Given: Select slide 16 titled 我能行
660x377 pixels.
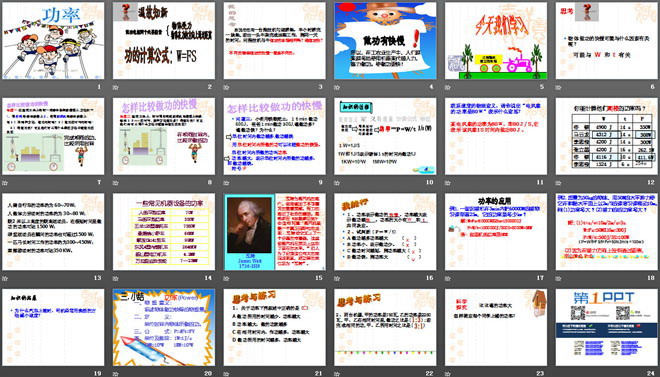Looking at the screenshot, I should (385, 232).
